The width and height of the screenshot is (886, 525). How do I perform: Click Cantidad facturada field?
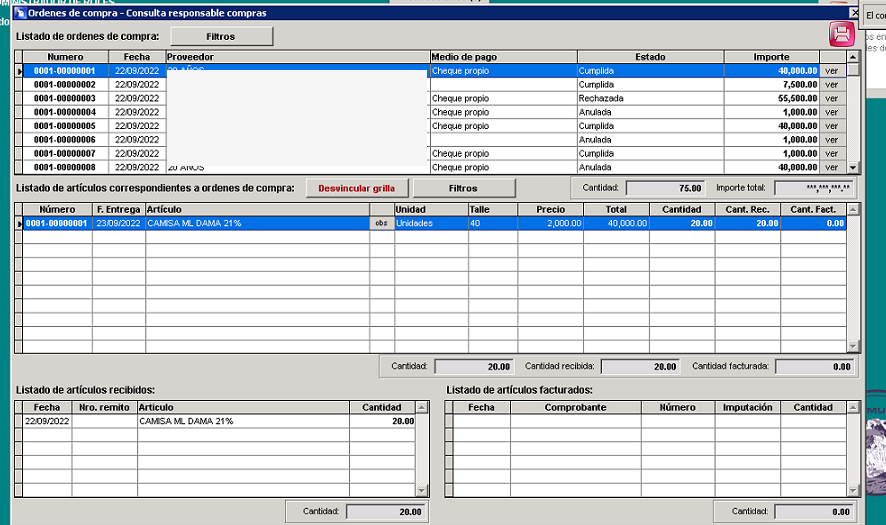[814, 367]
